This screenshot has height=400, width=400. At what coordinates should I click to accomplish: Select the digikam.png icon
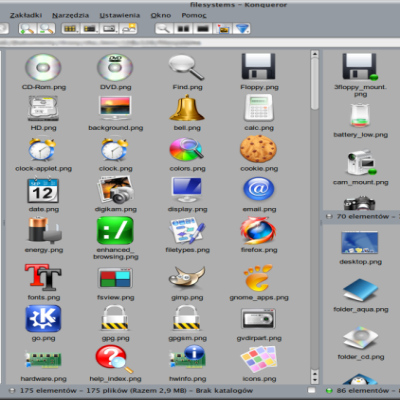tap(115, 190)
